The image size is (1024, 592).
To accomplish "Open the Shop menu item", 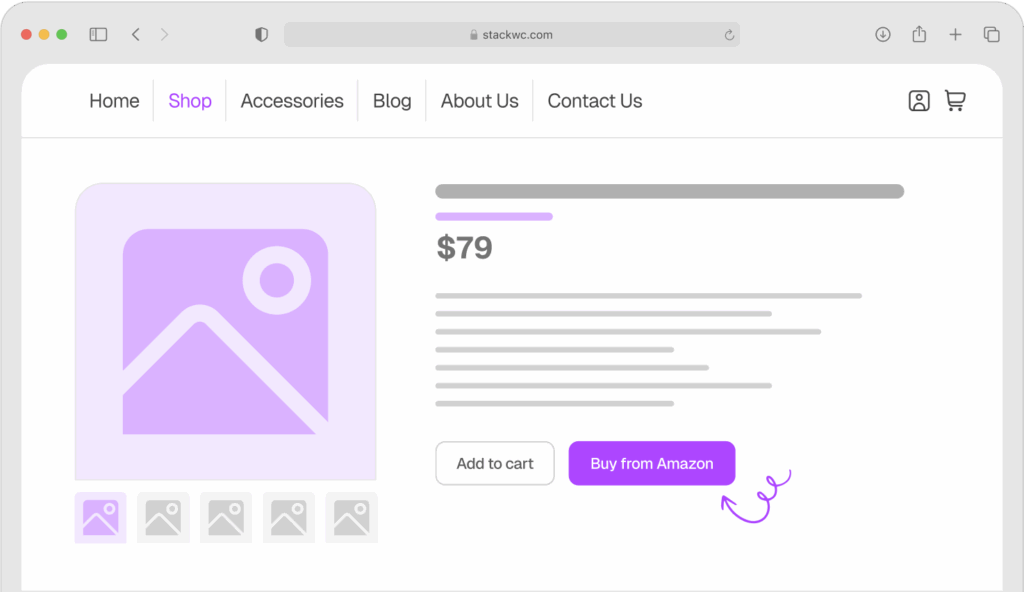I will [x=188, y=100].
